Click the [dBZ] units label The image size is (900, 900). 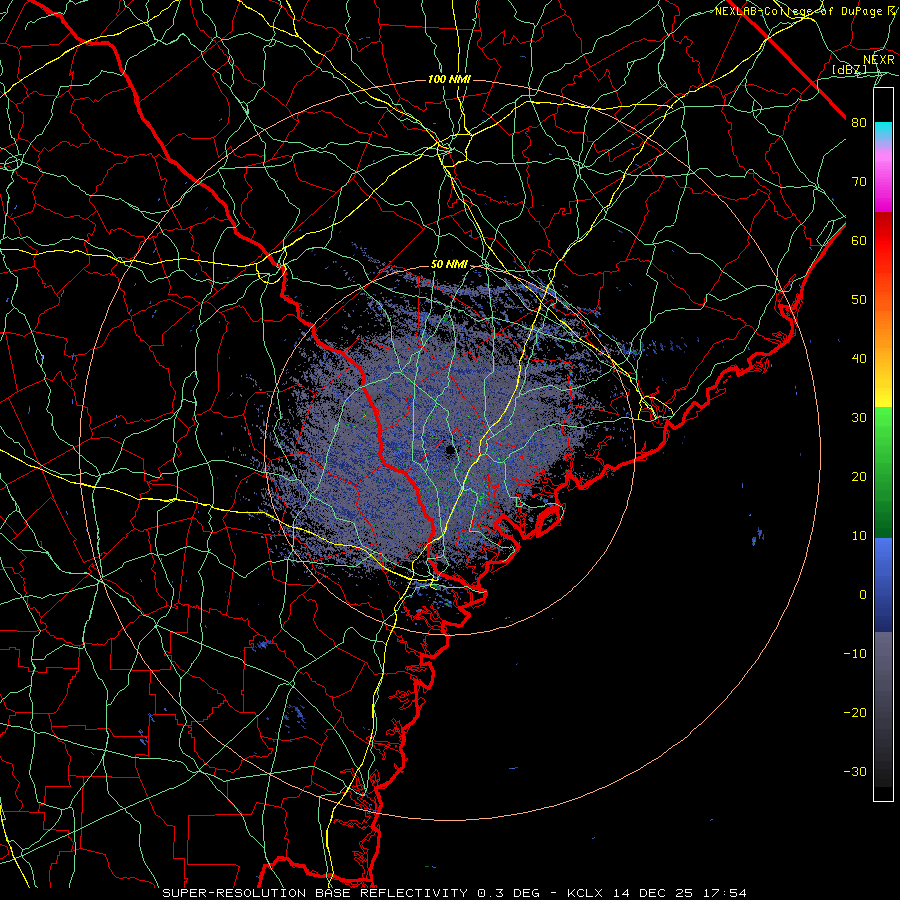(850, 70)
